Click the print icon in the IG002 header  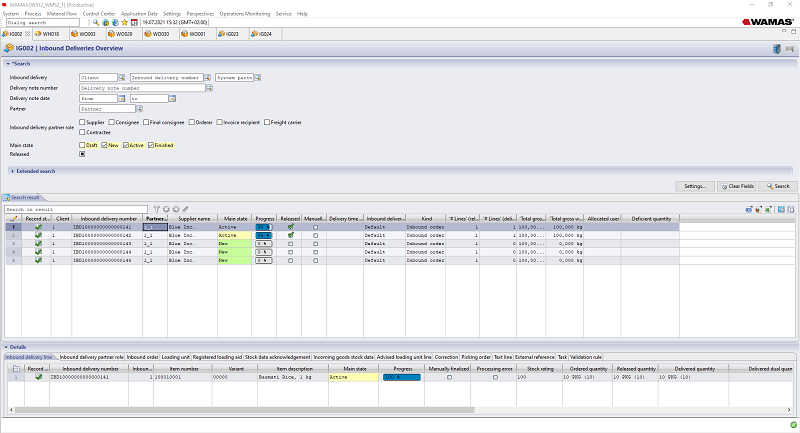click(x=790, y=49)
